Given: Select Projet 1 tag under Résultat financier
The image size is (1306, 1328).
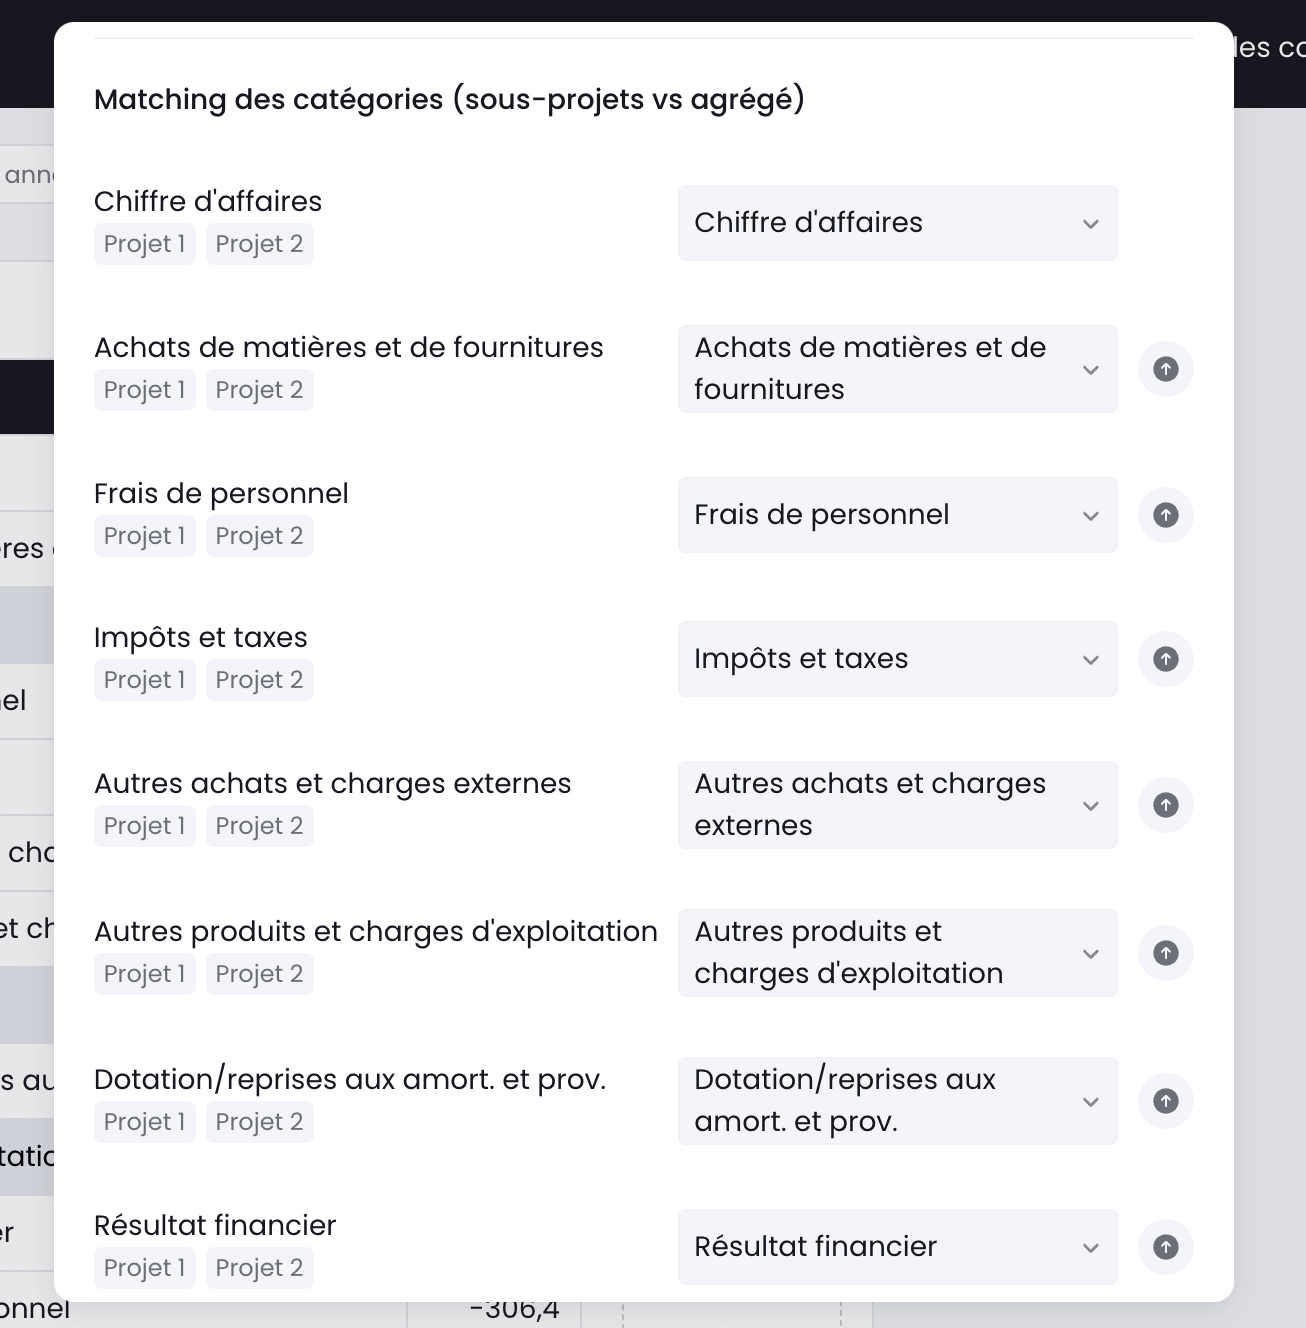Looking at the screenshot, I should tap(145, 1268).
